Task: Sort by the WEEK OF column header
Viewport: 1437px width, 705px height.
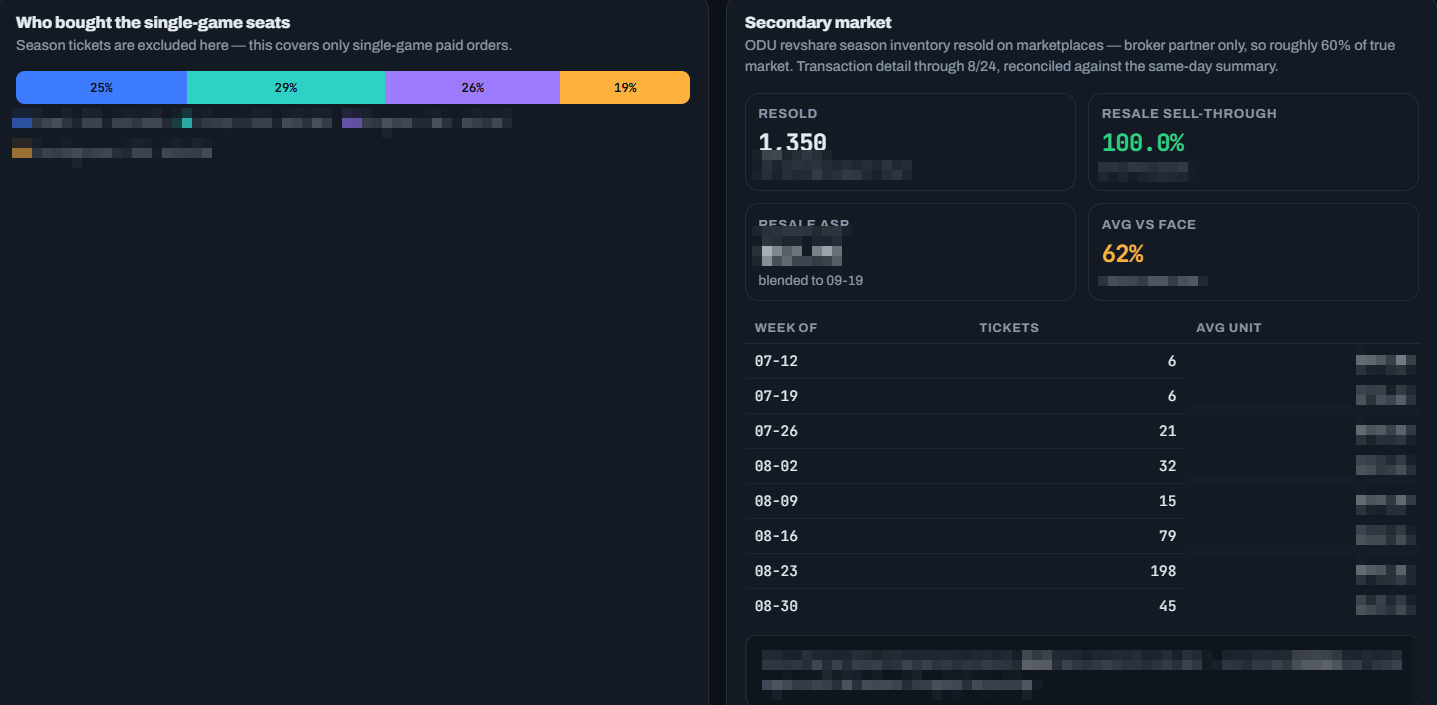Action: (x=786, y=328)
